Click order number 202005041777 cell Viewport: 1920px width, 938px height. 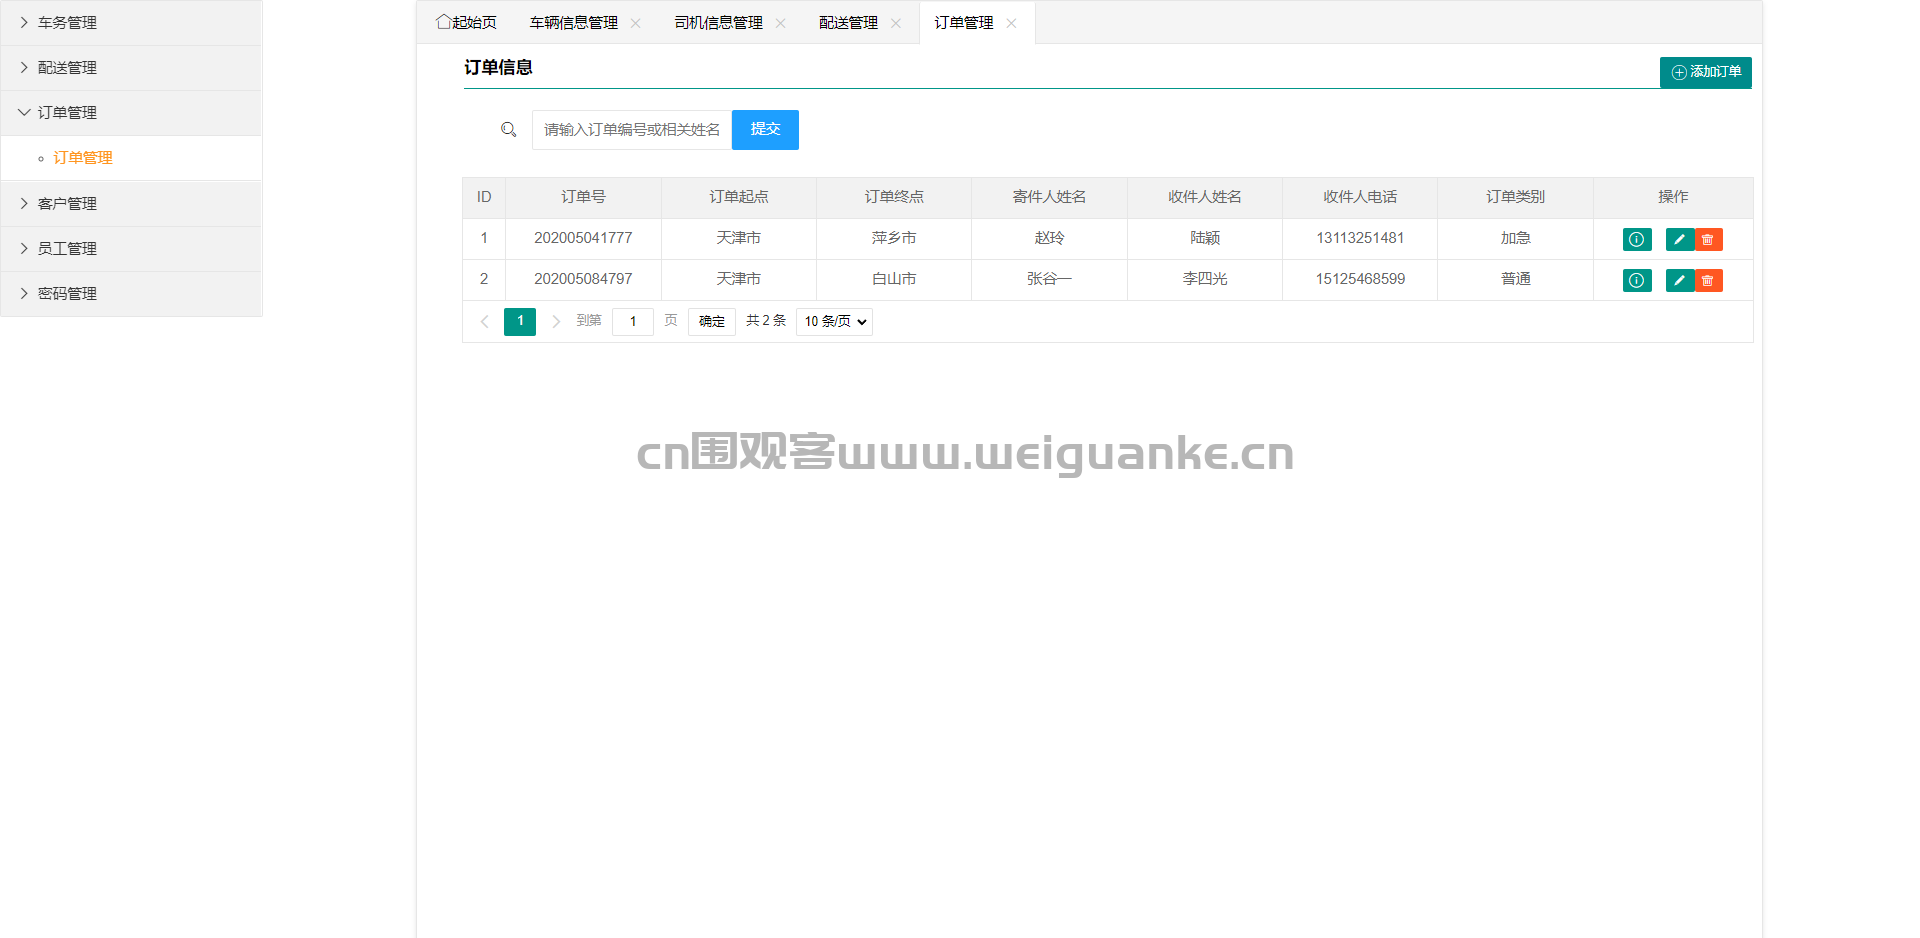click(x=583, y=238)
